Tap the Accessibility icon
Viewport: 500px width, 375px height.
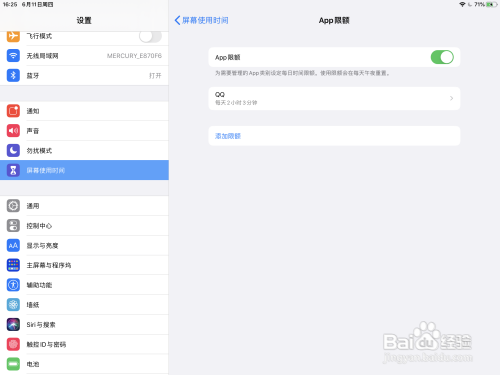[13, 285]
